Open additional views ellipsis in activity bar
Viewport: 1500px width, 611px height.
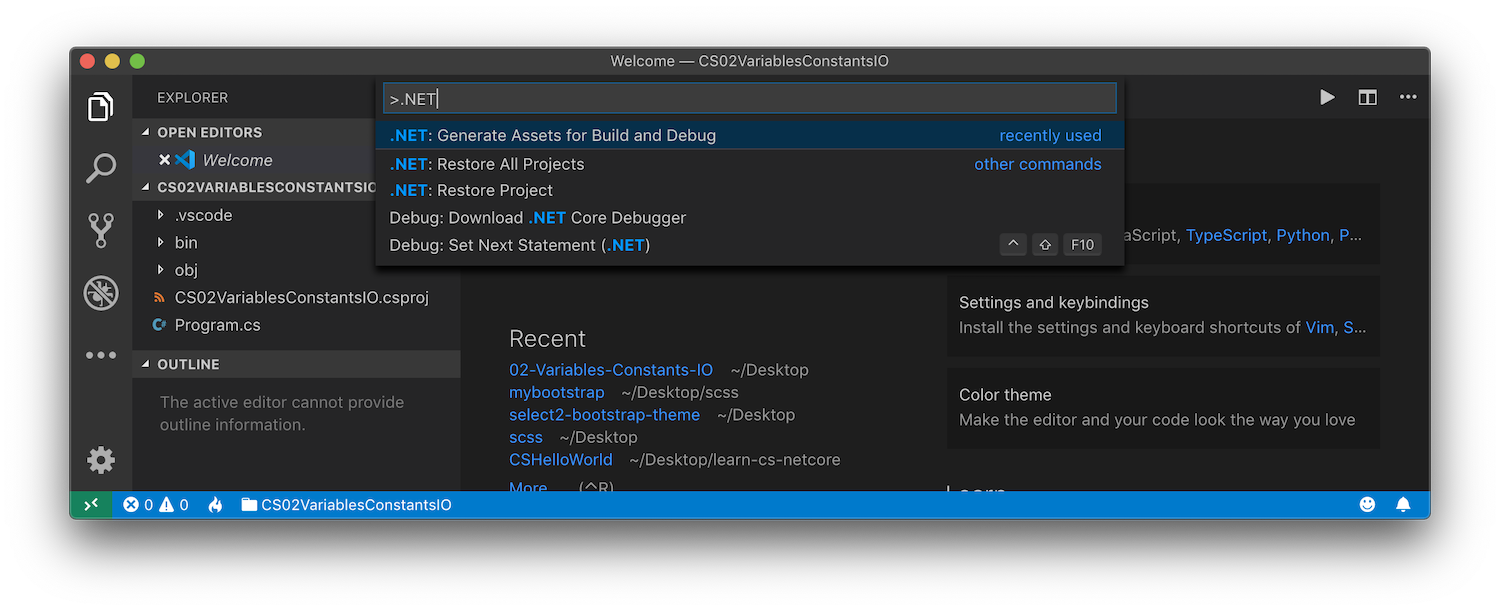tap(100, 355)
